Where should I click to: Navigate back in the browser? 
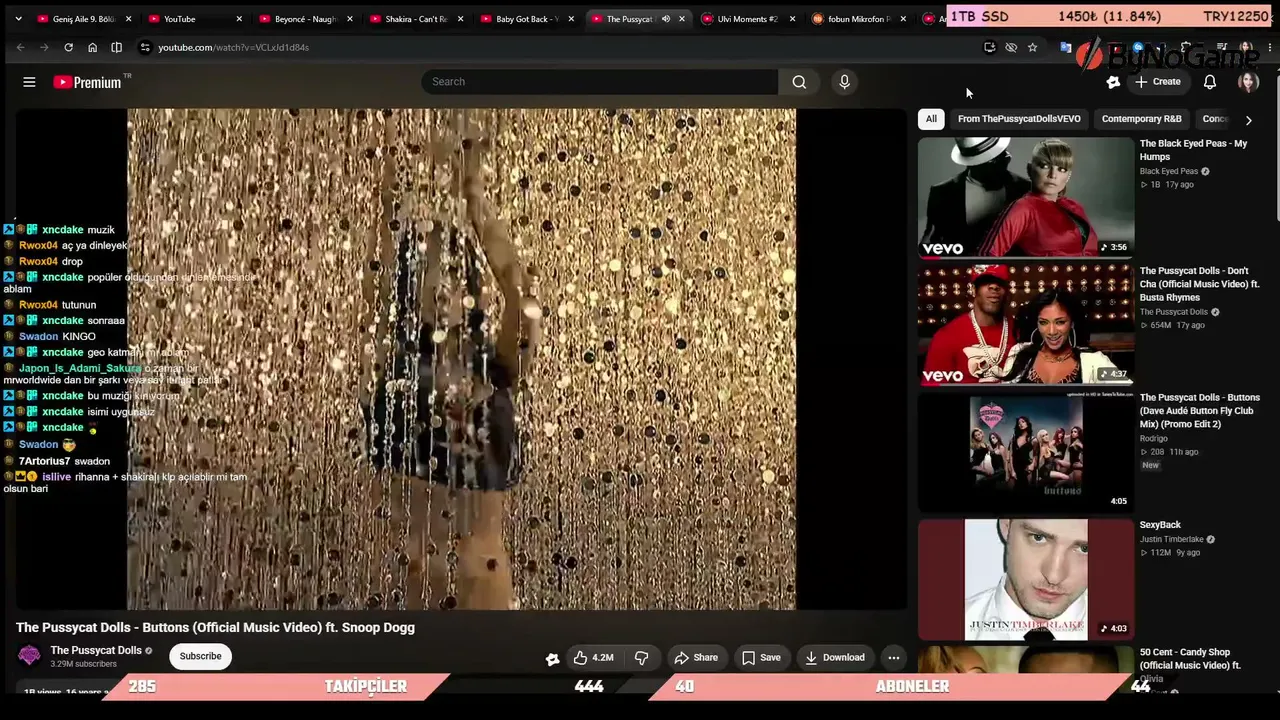point(20,47)
